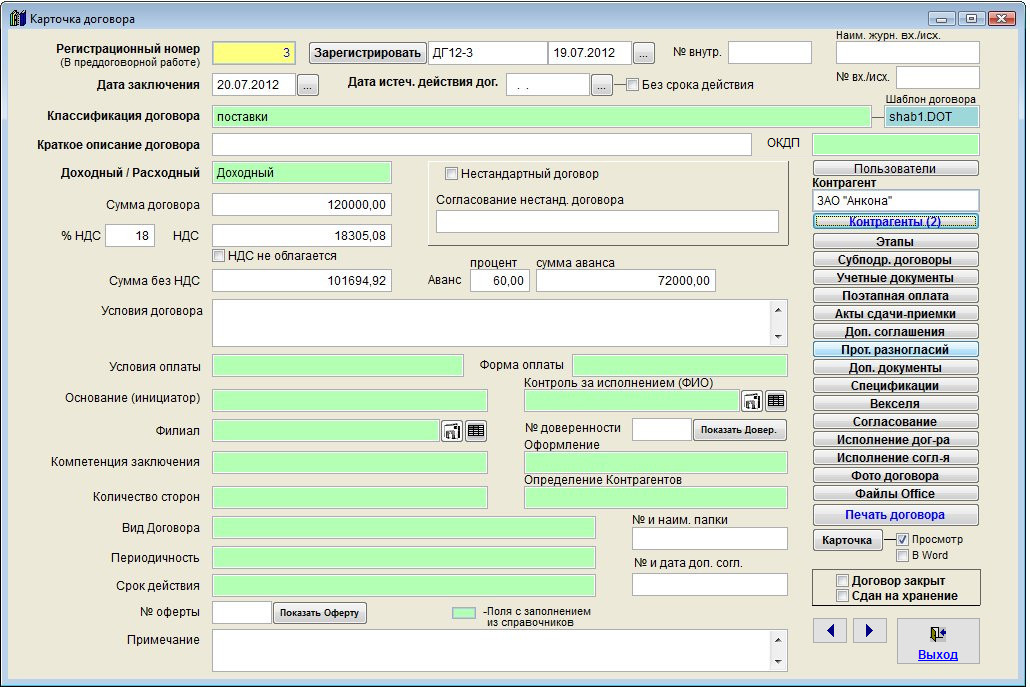Open date picker next to 19.07.2012 registration date
The image size is (1030, 687).
[x=644, y=53]
